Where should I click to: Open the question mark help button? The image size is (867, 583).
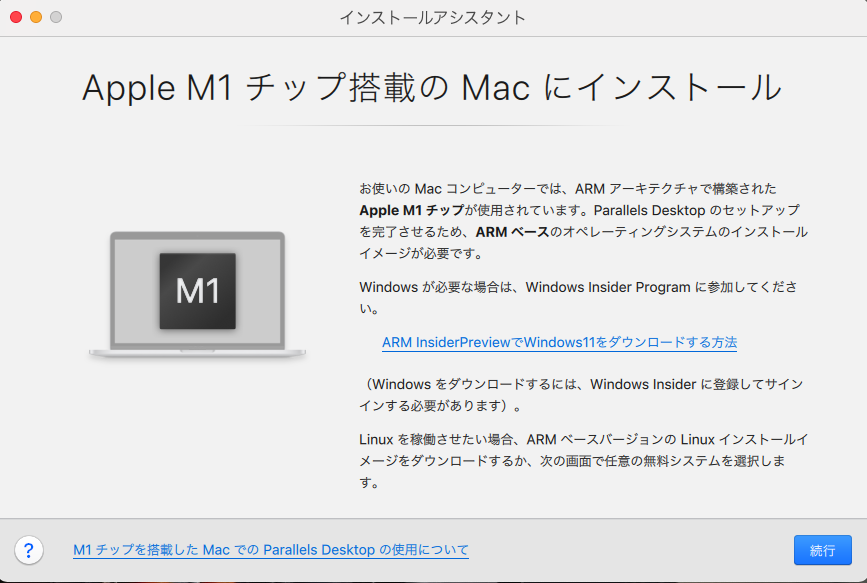[29, 550]
